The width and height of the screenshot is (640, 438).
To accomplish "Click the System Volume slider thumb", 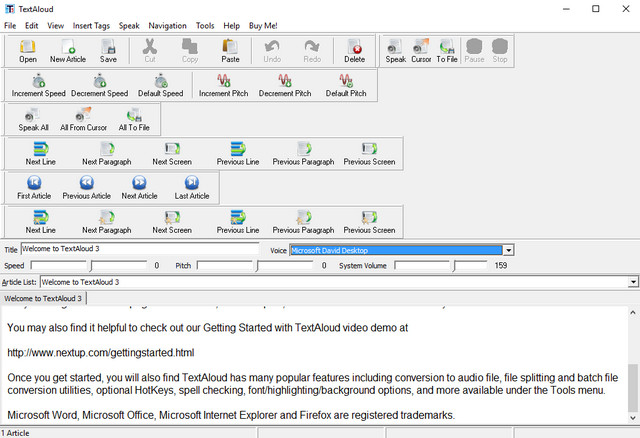I will tap(454, 266).
